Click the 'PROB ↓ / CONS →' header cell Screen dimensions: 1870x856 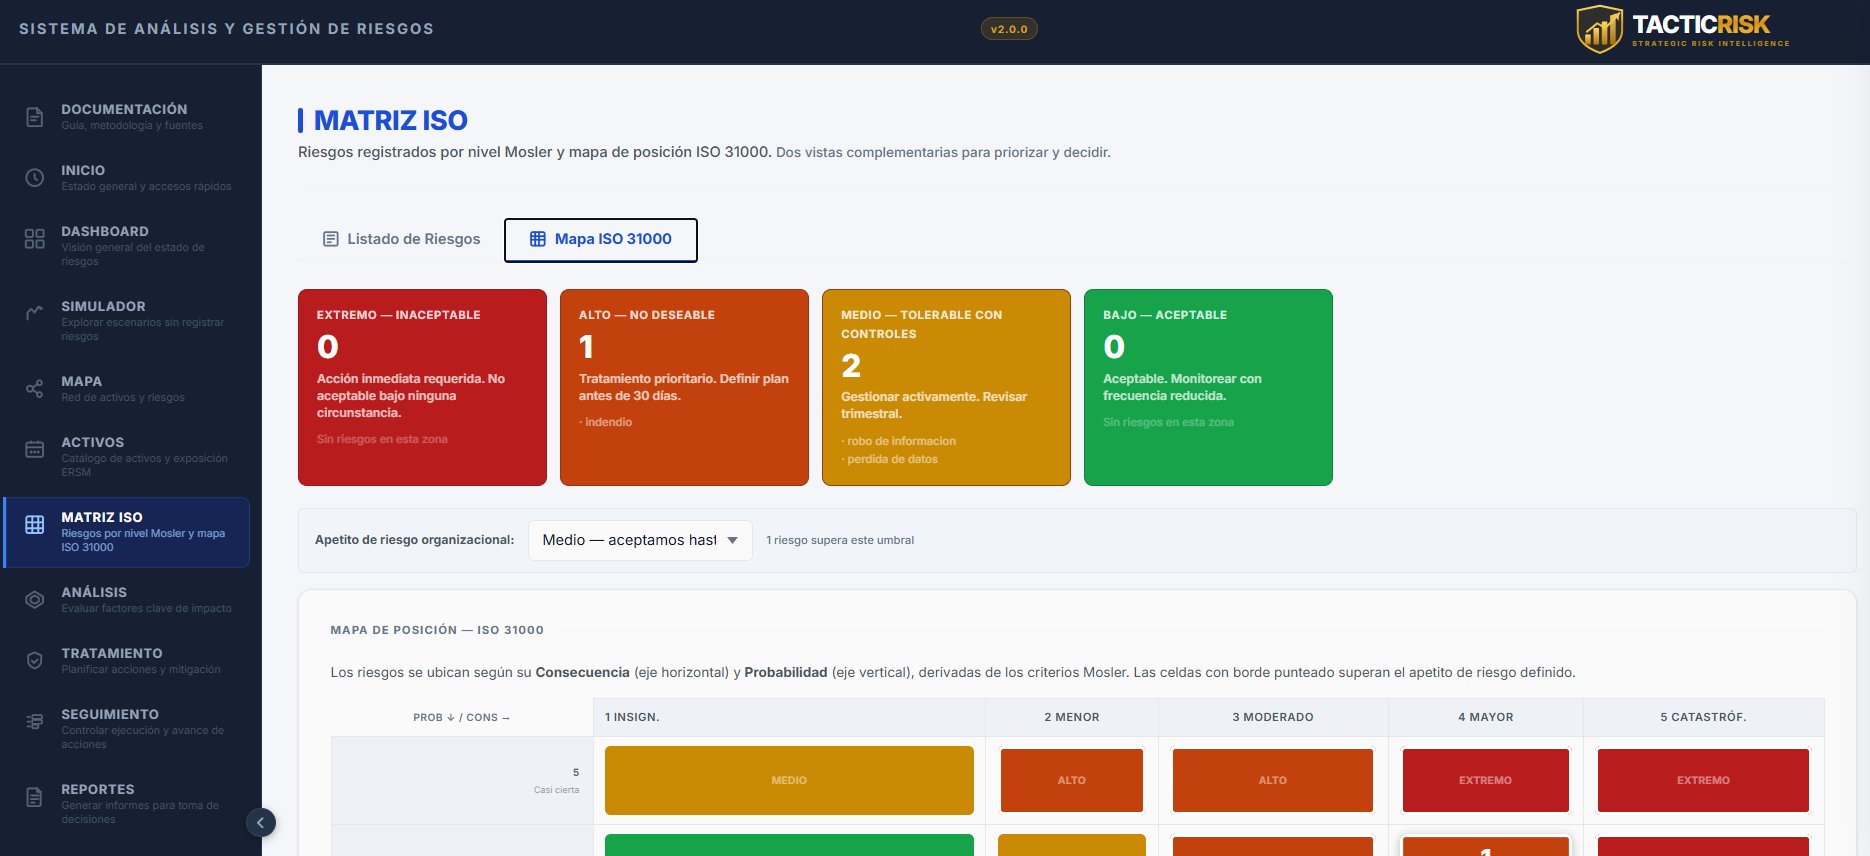click(462, 717)
